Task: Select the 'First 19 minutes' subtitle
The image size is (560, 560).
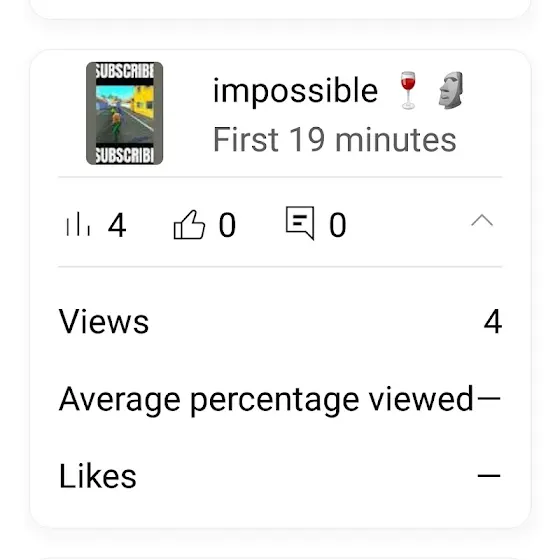Action: click(x=335, y=140)
